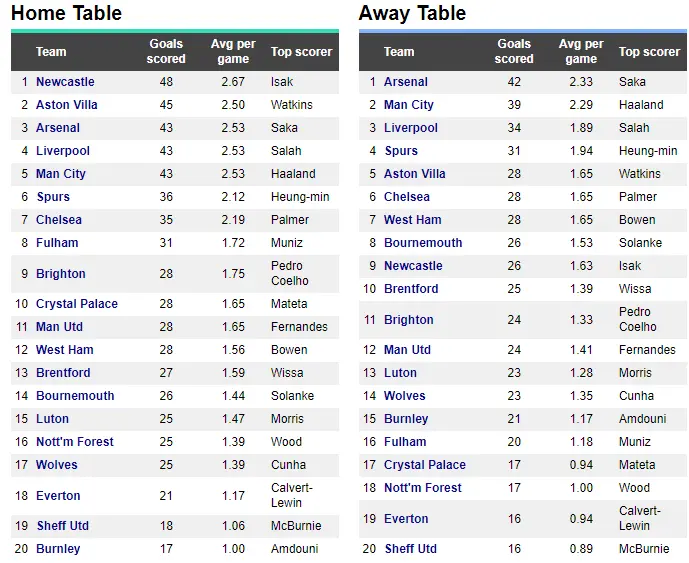The image size is (689, 563).
Task: Select Brentford in the Away Table
Action: pyautogui.click(x=411, y=289)
